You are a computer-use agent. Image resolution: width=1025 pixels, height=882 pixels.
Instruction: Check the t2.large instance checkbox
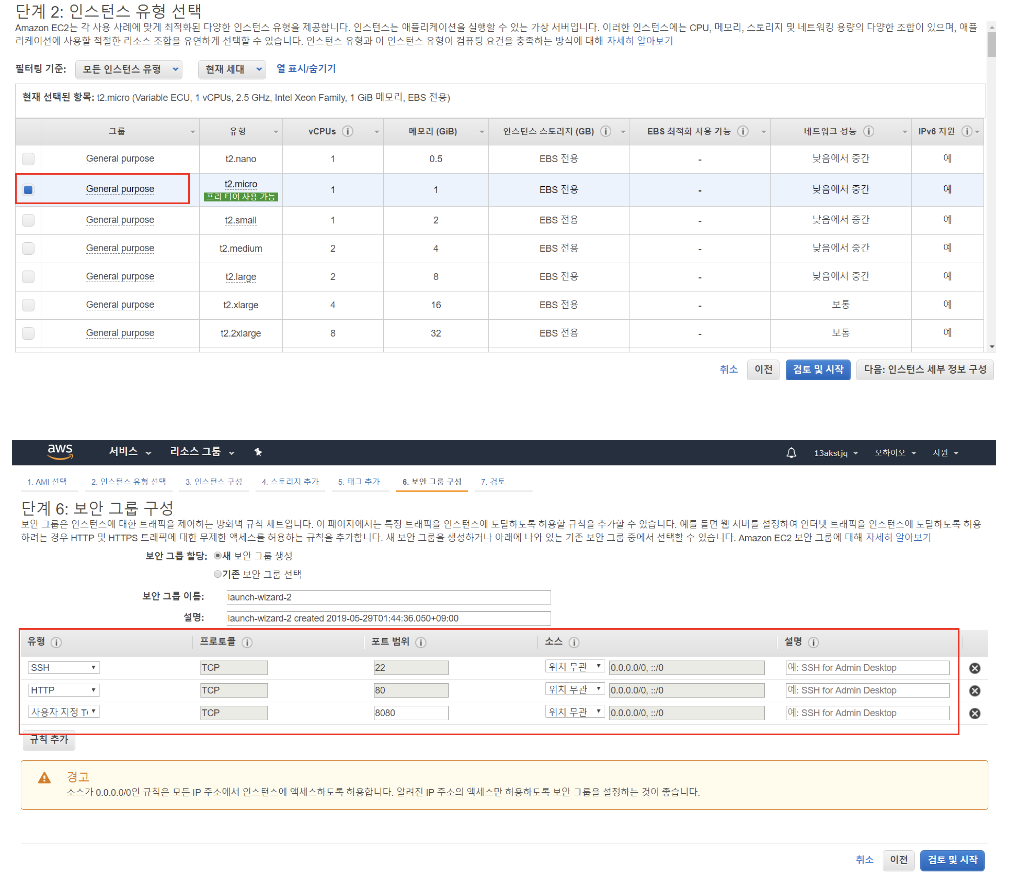point(28,277)
